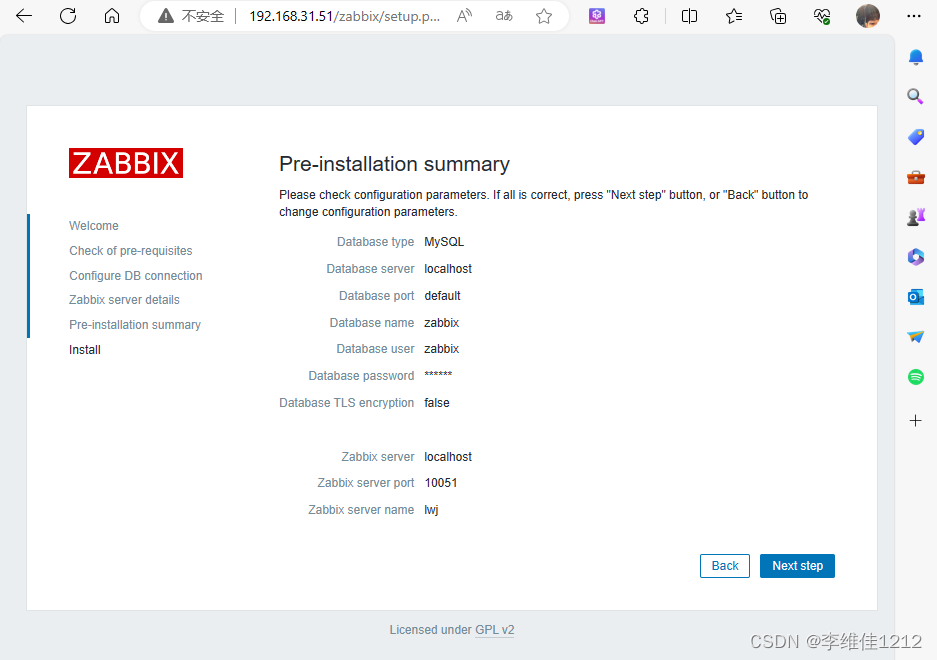The image size is (937, 660).
Task: Open the browser home page icon
Action: click(112, 16)
